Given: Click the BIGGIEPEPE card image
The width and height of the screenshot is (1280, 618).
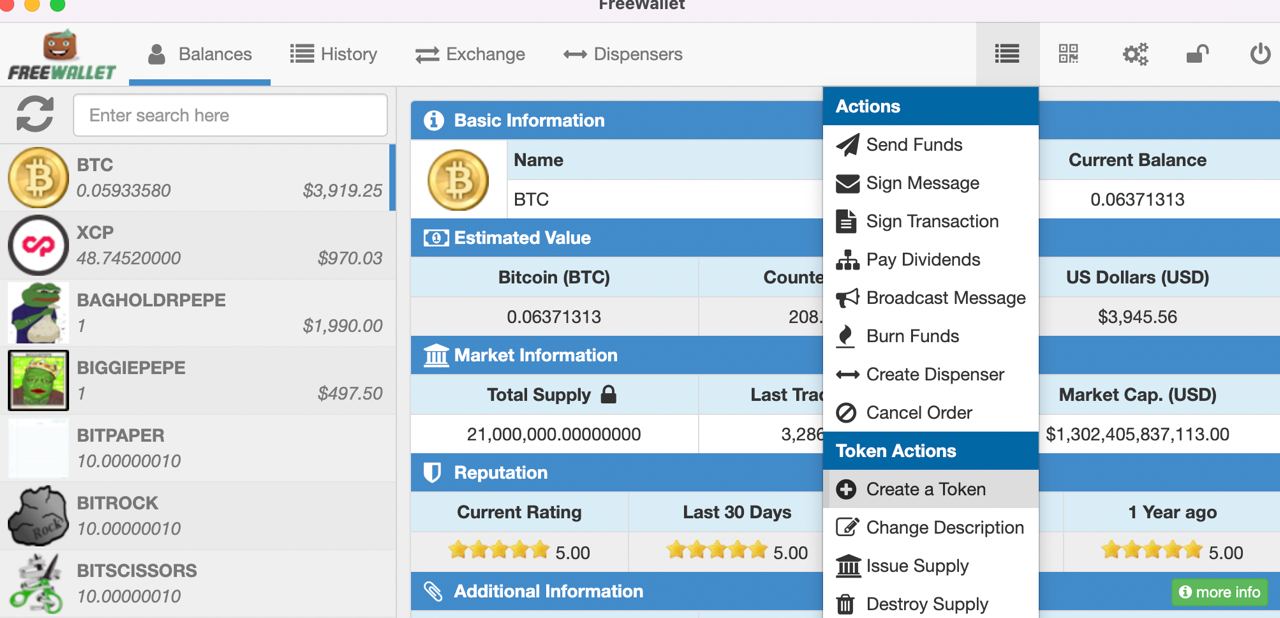Looking at the screenshot, I should point(38,380).
